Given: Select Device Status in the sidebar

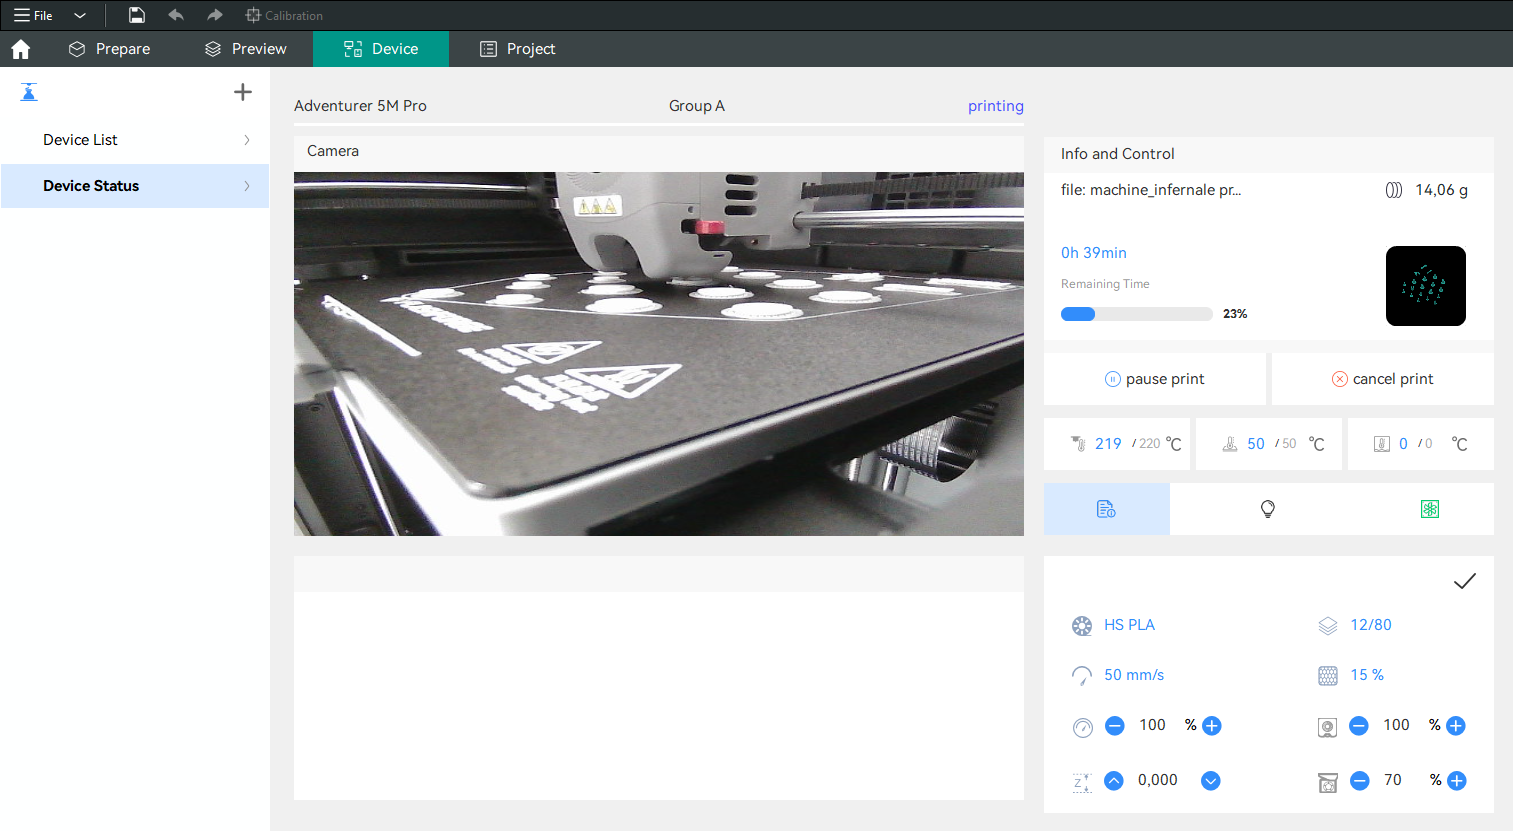Looking at the screenshot, I should (x=135, y=186).
